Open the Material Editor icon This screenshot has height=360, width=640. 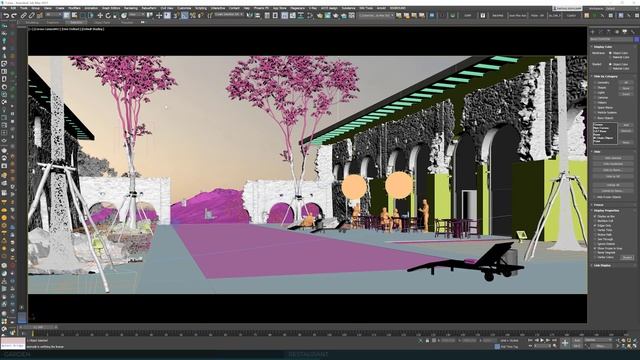point(310,16)
